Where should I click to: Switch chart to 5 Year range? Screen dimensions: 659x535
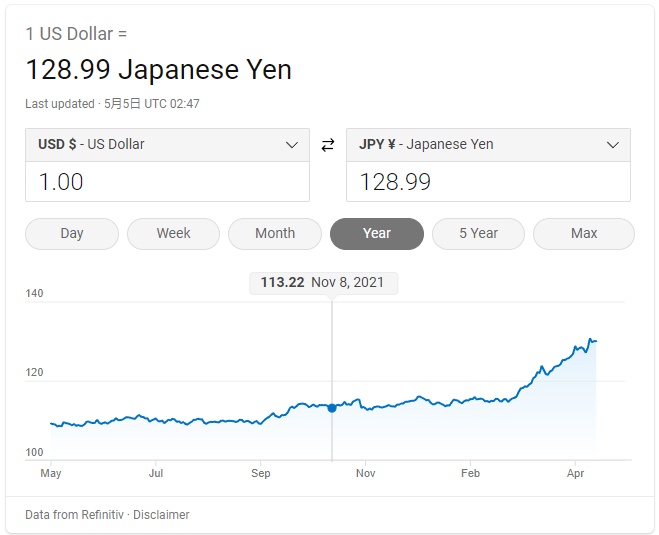(x=478, y=233)
